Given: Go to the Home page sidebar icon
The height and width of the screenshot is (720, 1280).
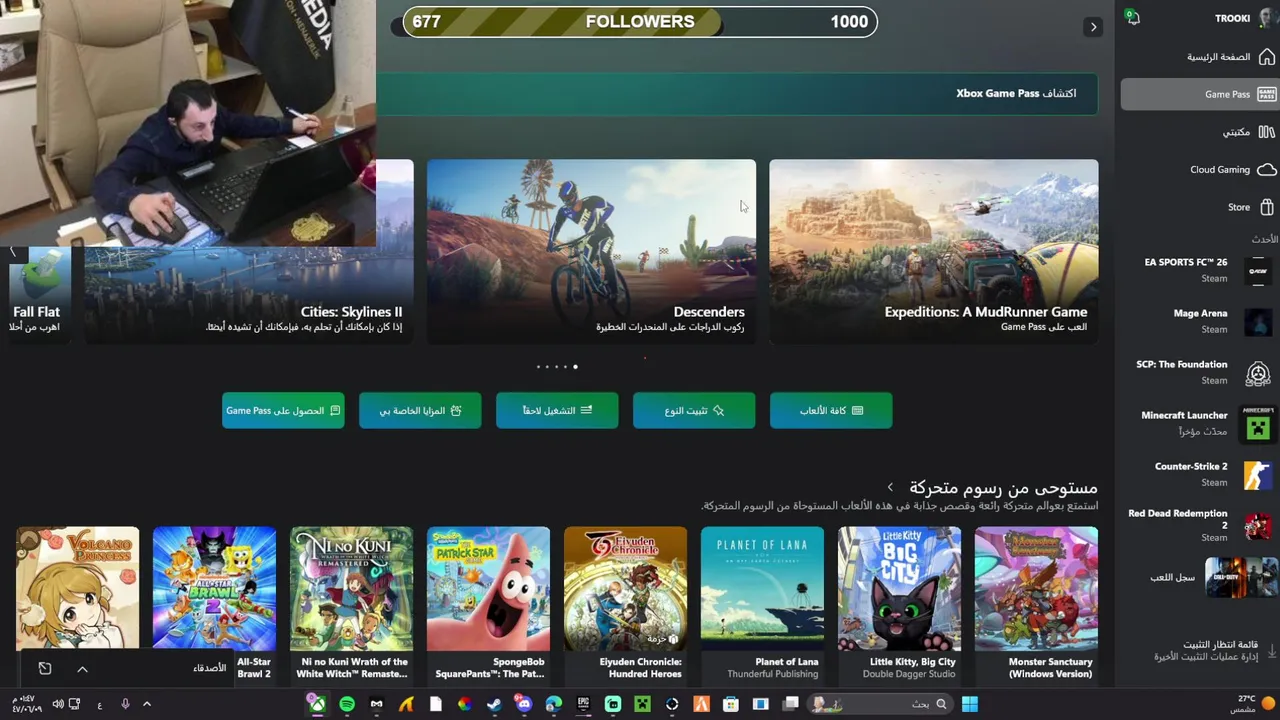Looking at the screenshot, I should click(x=1266, y=57).
